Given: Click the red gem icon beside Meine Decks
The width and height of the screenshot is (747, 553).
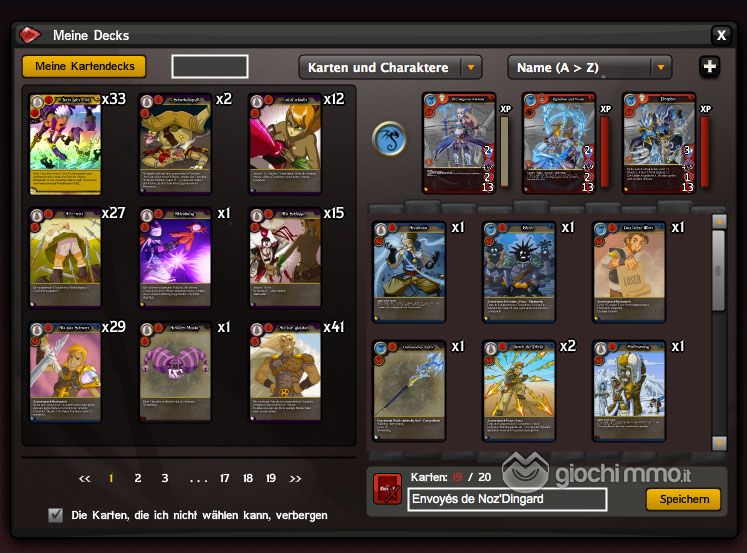Looking at the screenshot, I should [29, 35].
